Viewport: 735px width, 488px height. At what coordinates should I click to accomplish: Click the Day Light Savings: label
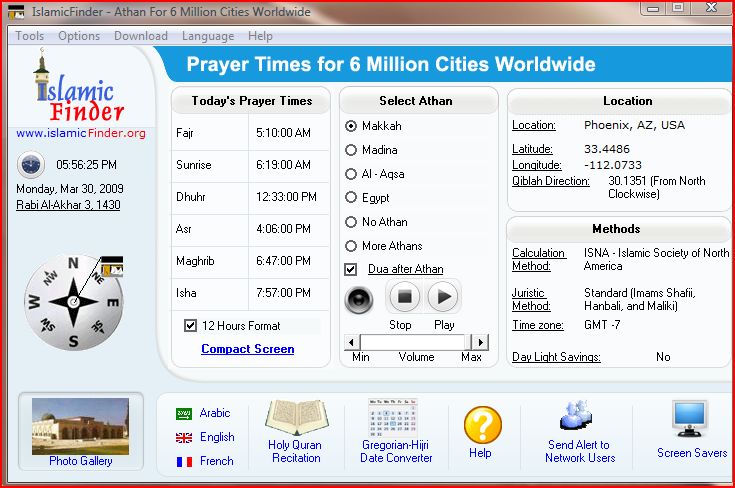point(556,357)
